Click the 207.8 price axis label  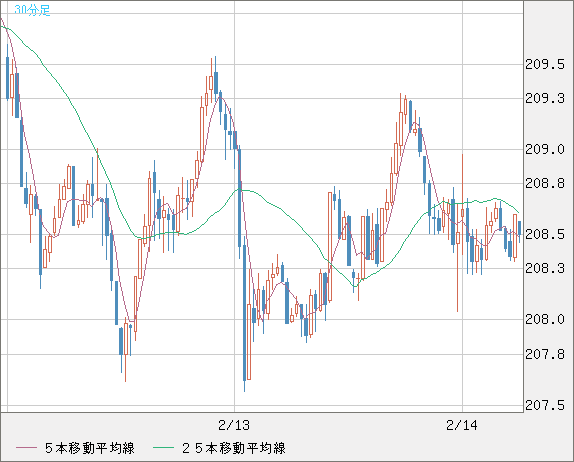click(545, 354)
